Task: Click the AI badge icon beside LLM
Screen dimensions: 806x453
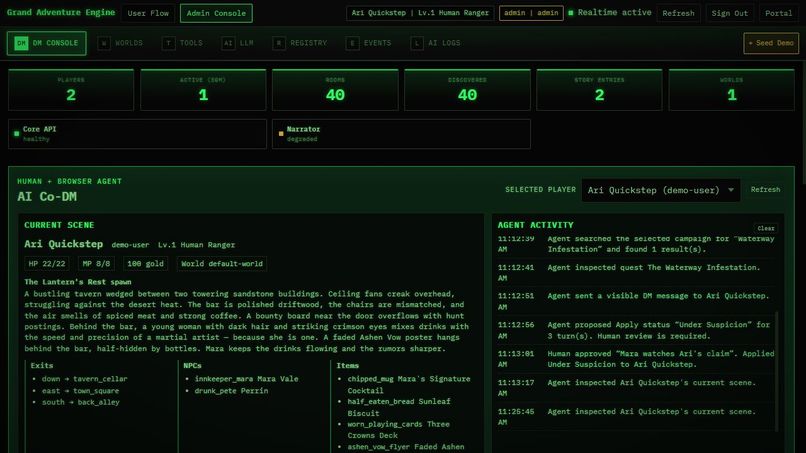Action: (x=228, y=43)
